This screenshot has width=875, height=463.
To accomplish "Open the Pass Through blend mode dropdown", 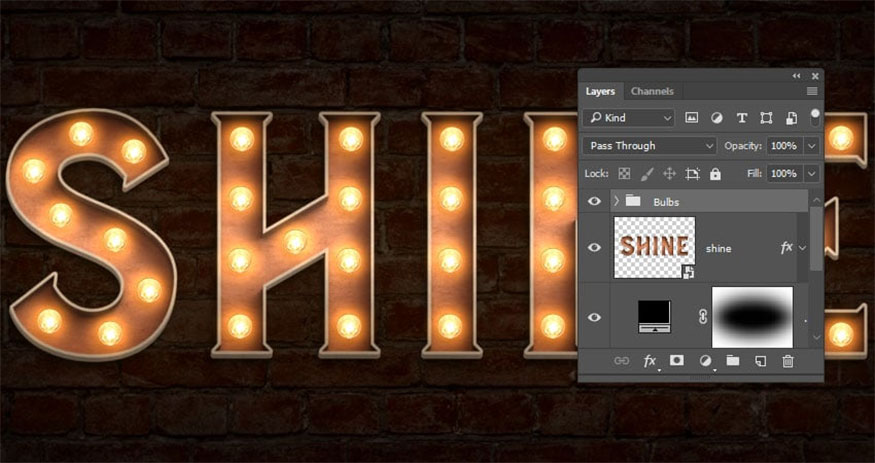I will point(649,146).
